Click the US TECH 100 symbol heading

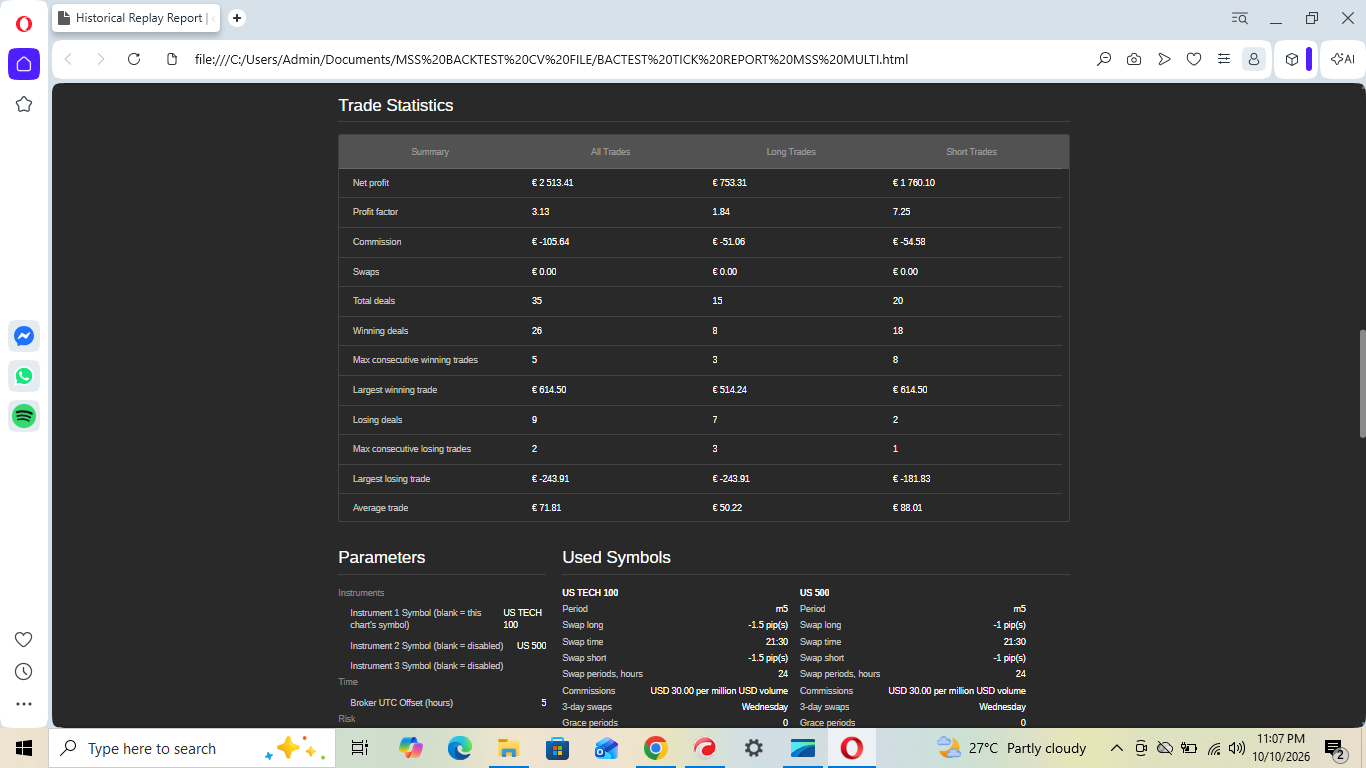tap(590, 593)
